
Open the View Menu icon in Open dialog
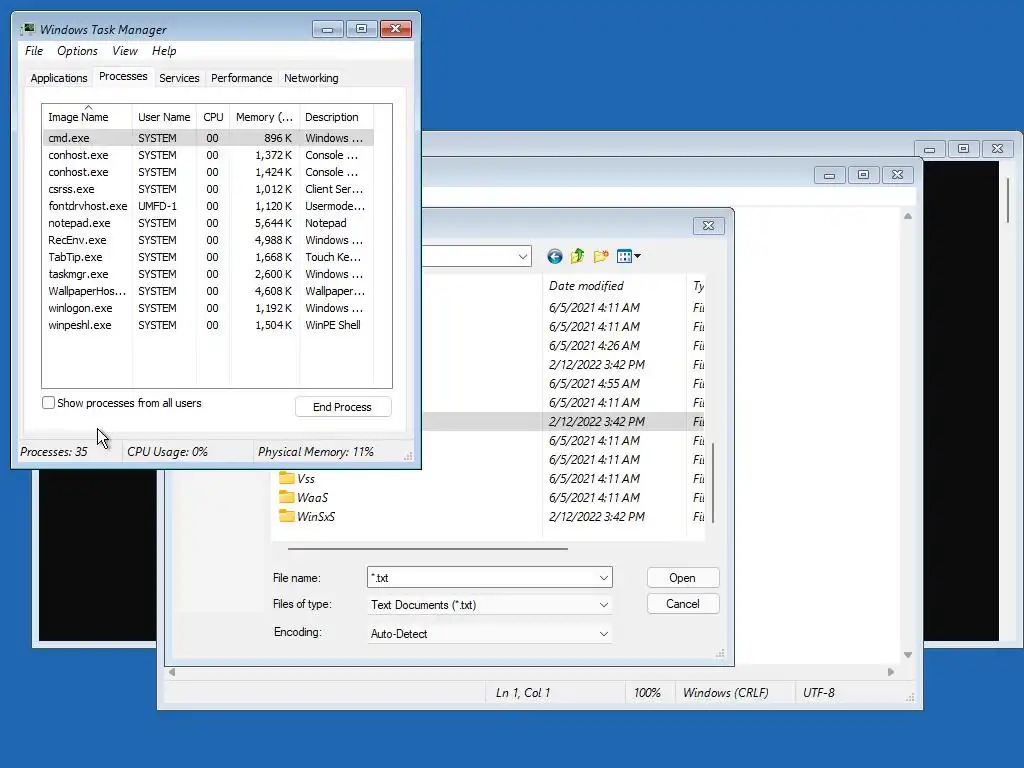628,257
